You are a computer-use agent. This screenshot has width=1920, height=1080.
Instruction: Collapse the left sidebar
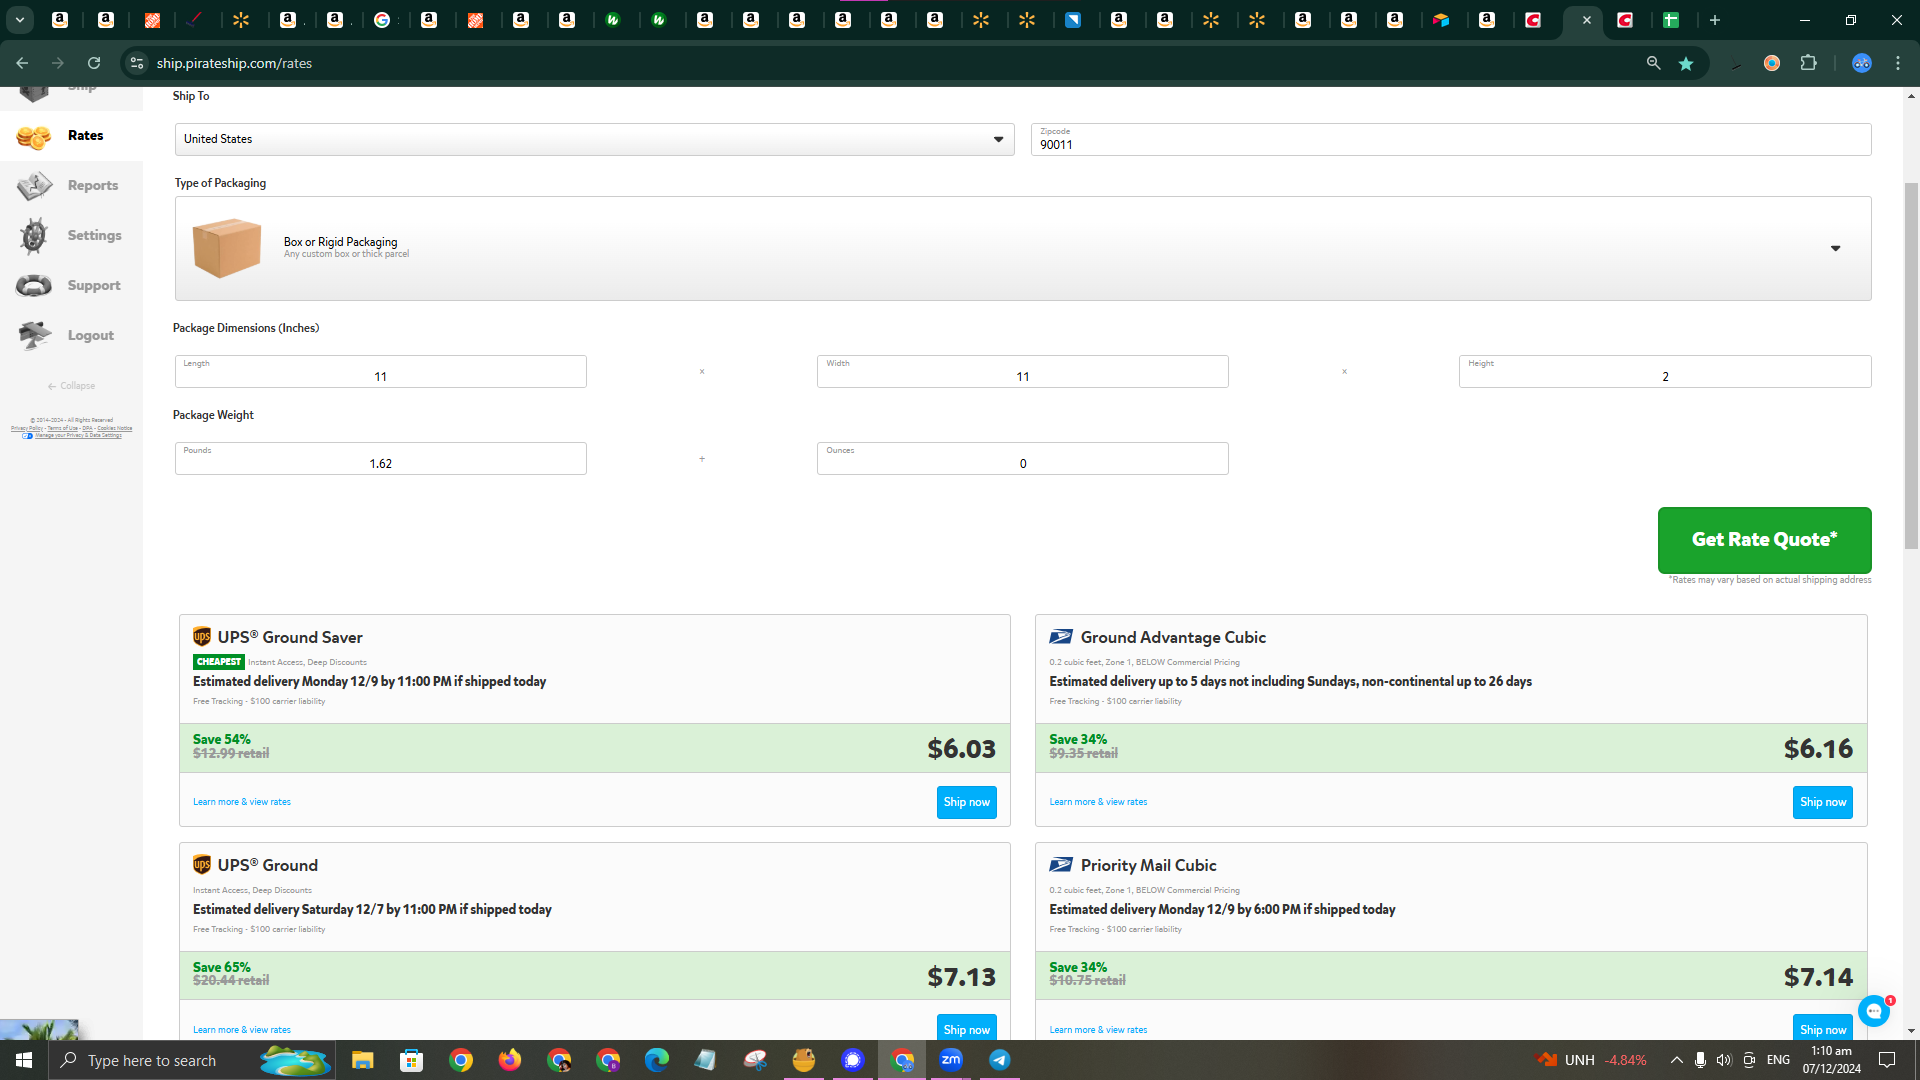pos(71,386)
